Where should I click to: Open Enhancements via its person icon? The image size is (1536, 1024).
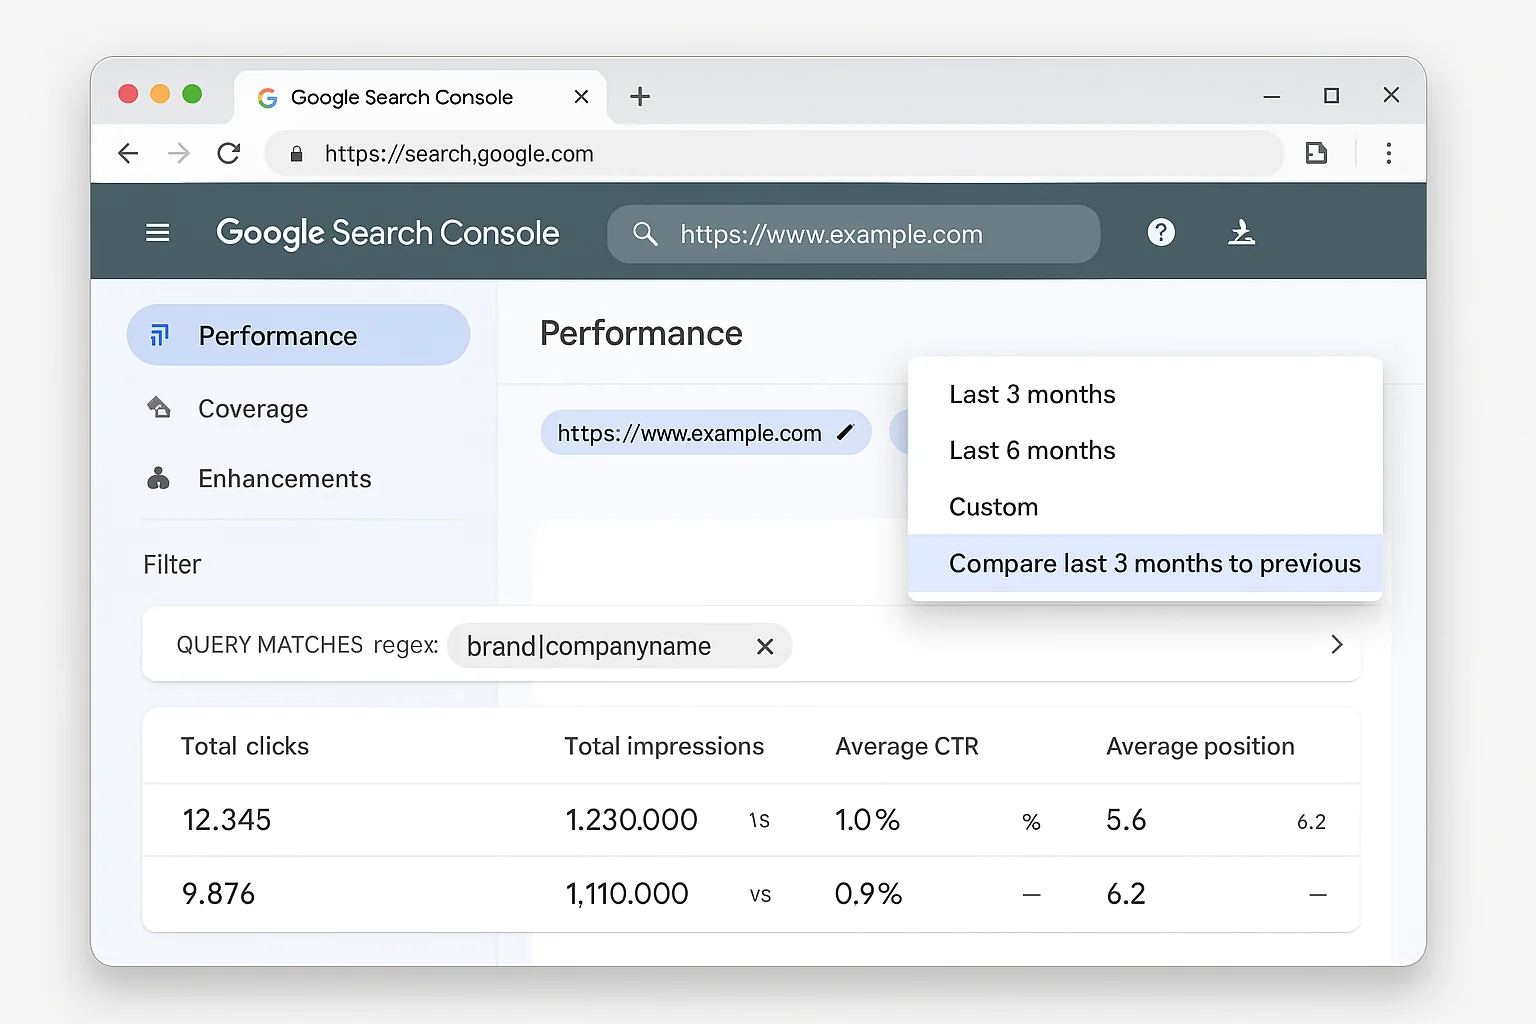(159, 478)
